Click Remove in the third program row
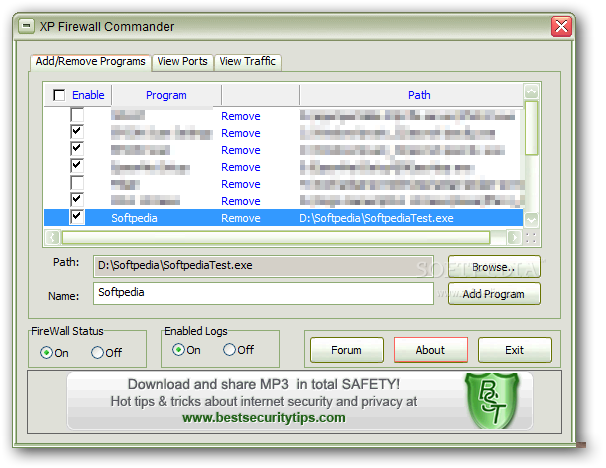The width and height of the screenshot is (606, 468). 240,150
